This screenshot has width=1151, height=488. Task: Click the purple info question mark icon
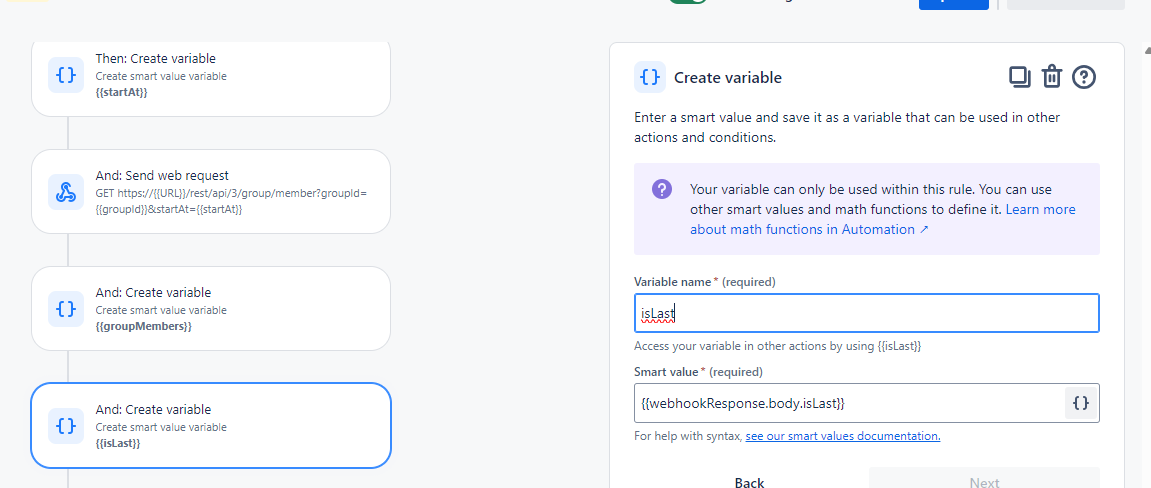pos(661,189)
